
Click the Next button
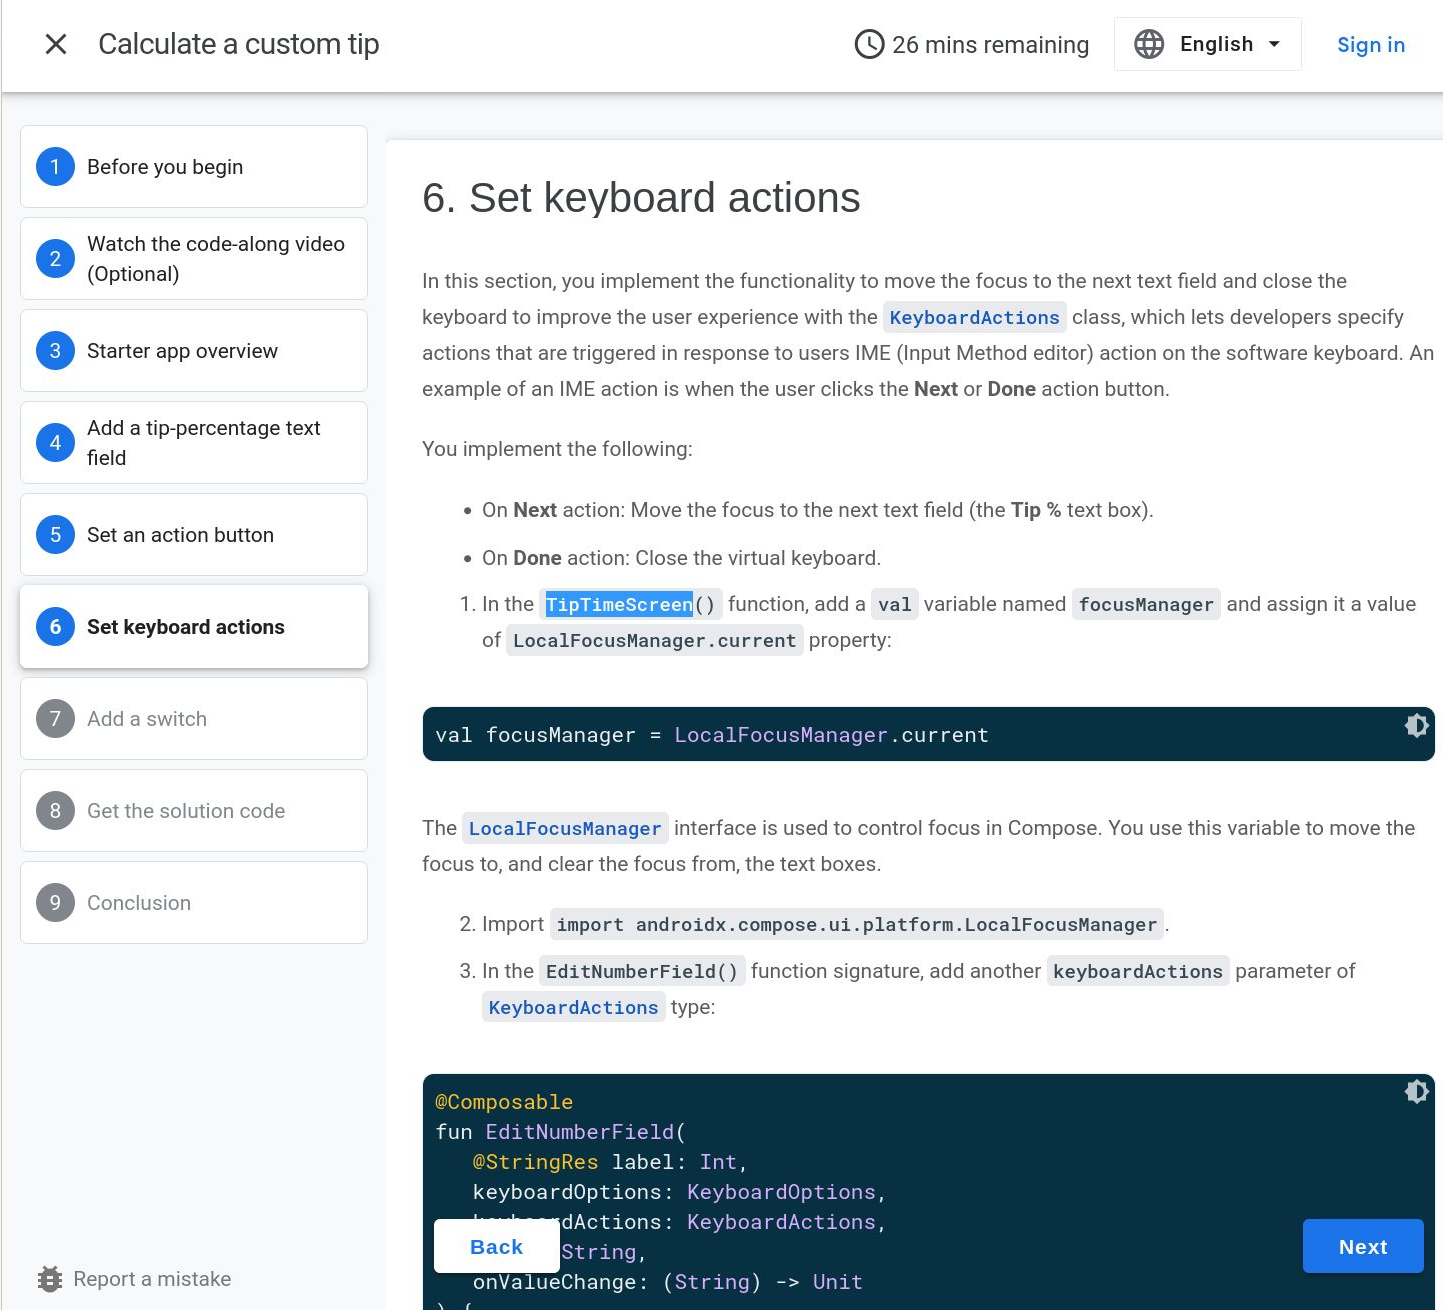(x=1362, y=1246)
